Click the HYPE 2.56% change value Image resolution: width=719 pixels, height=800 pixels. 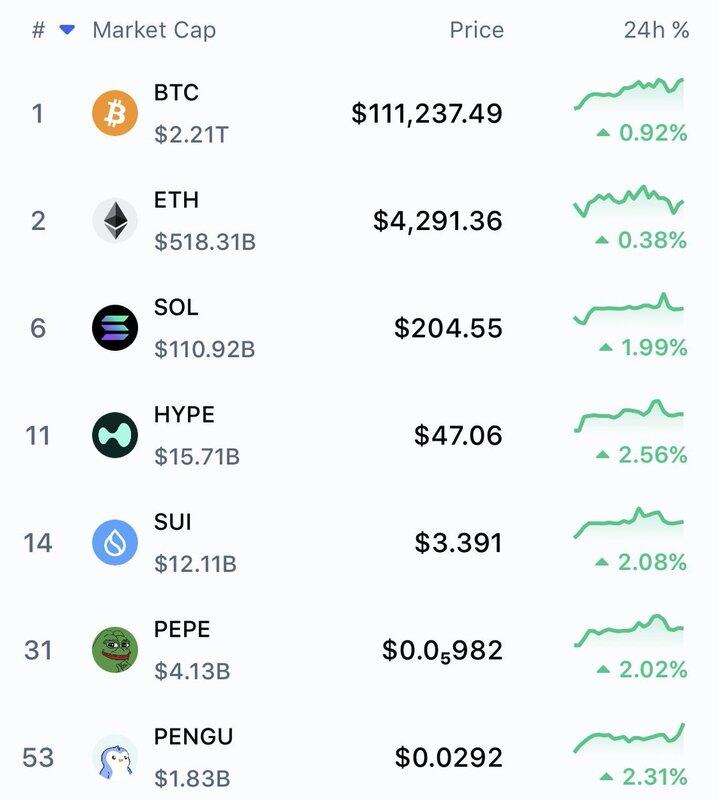point(642,455)
